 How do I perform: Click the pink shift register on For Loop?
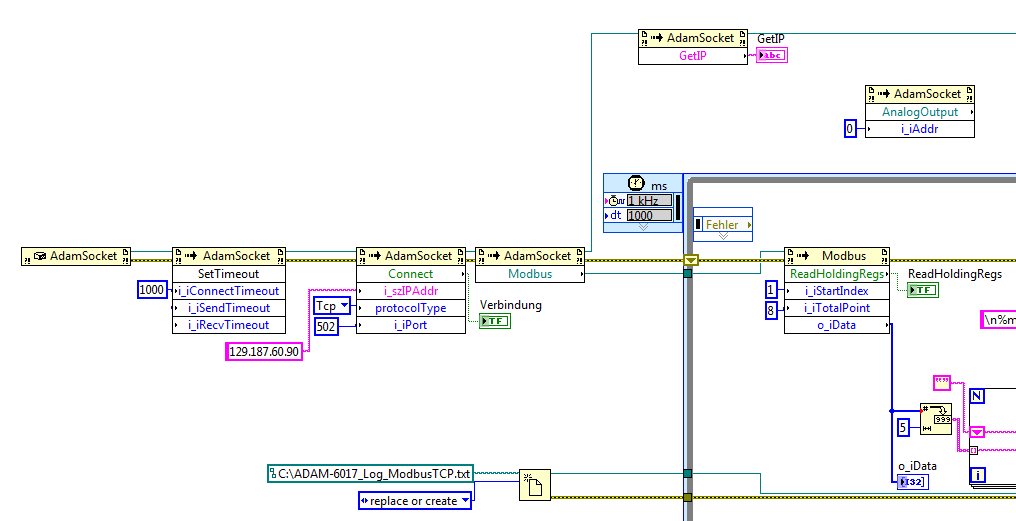coord(977,432)
